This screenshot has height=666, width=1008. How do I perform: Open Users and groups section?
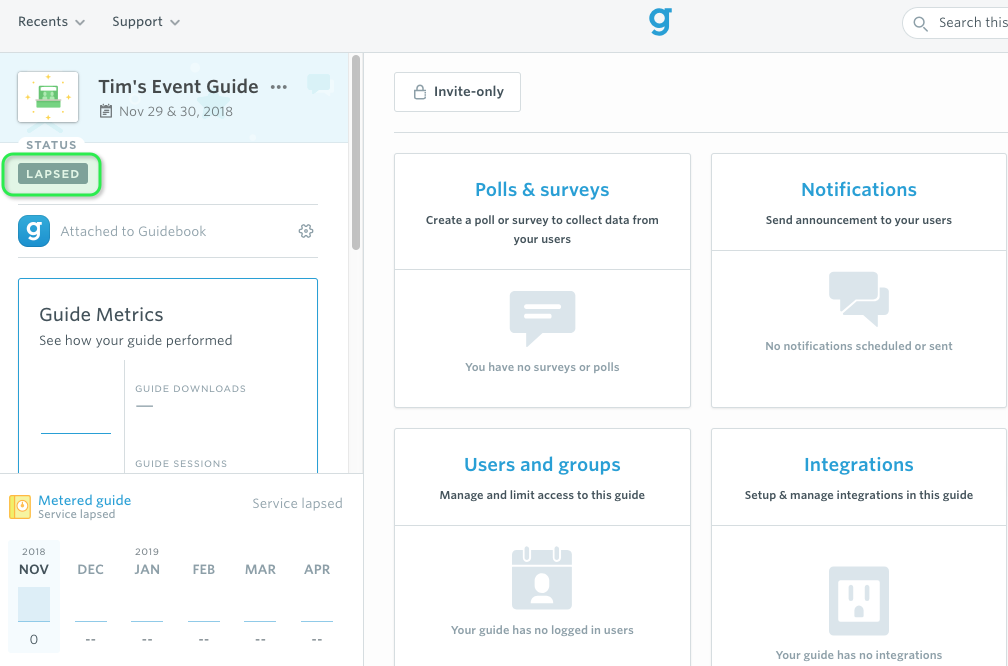click(542, 465)
